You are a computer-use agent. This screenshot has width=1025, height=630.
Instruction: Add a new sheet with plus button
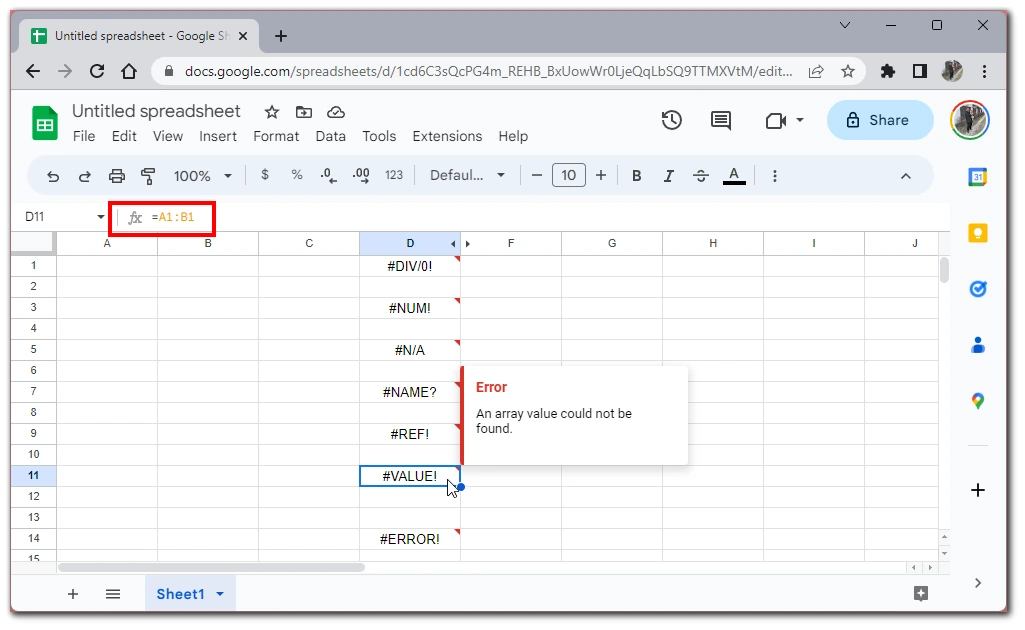point(73,594)
